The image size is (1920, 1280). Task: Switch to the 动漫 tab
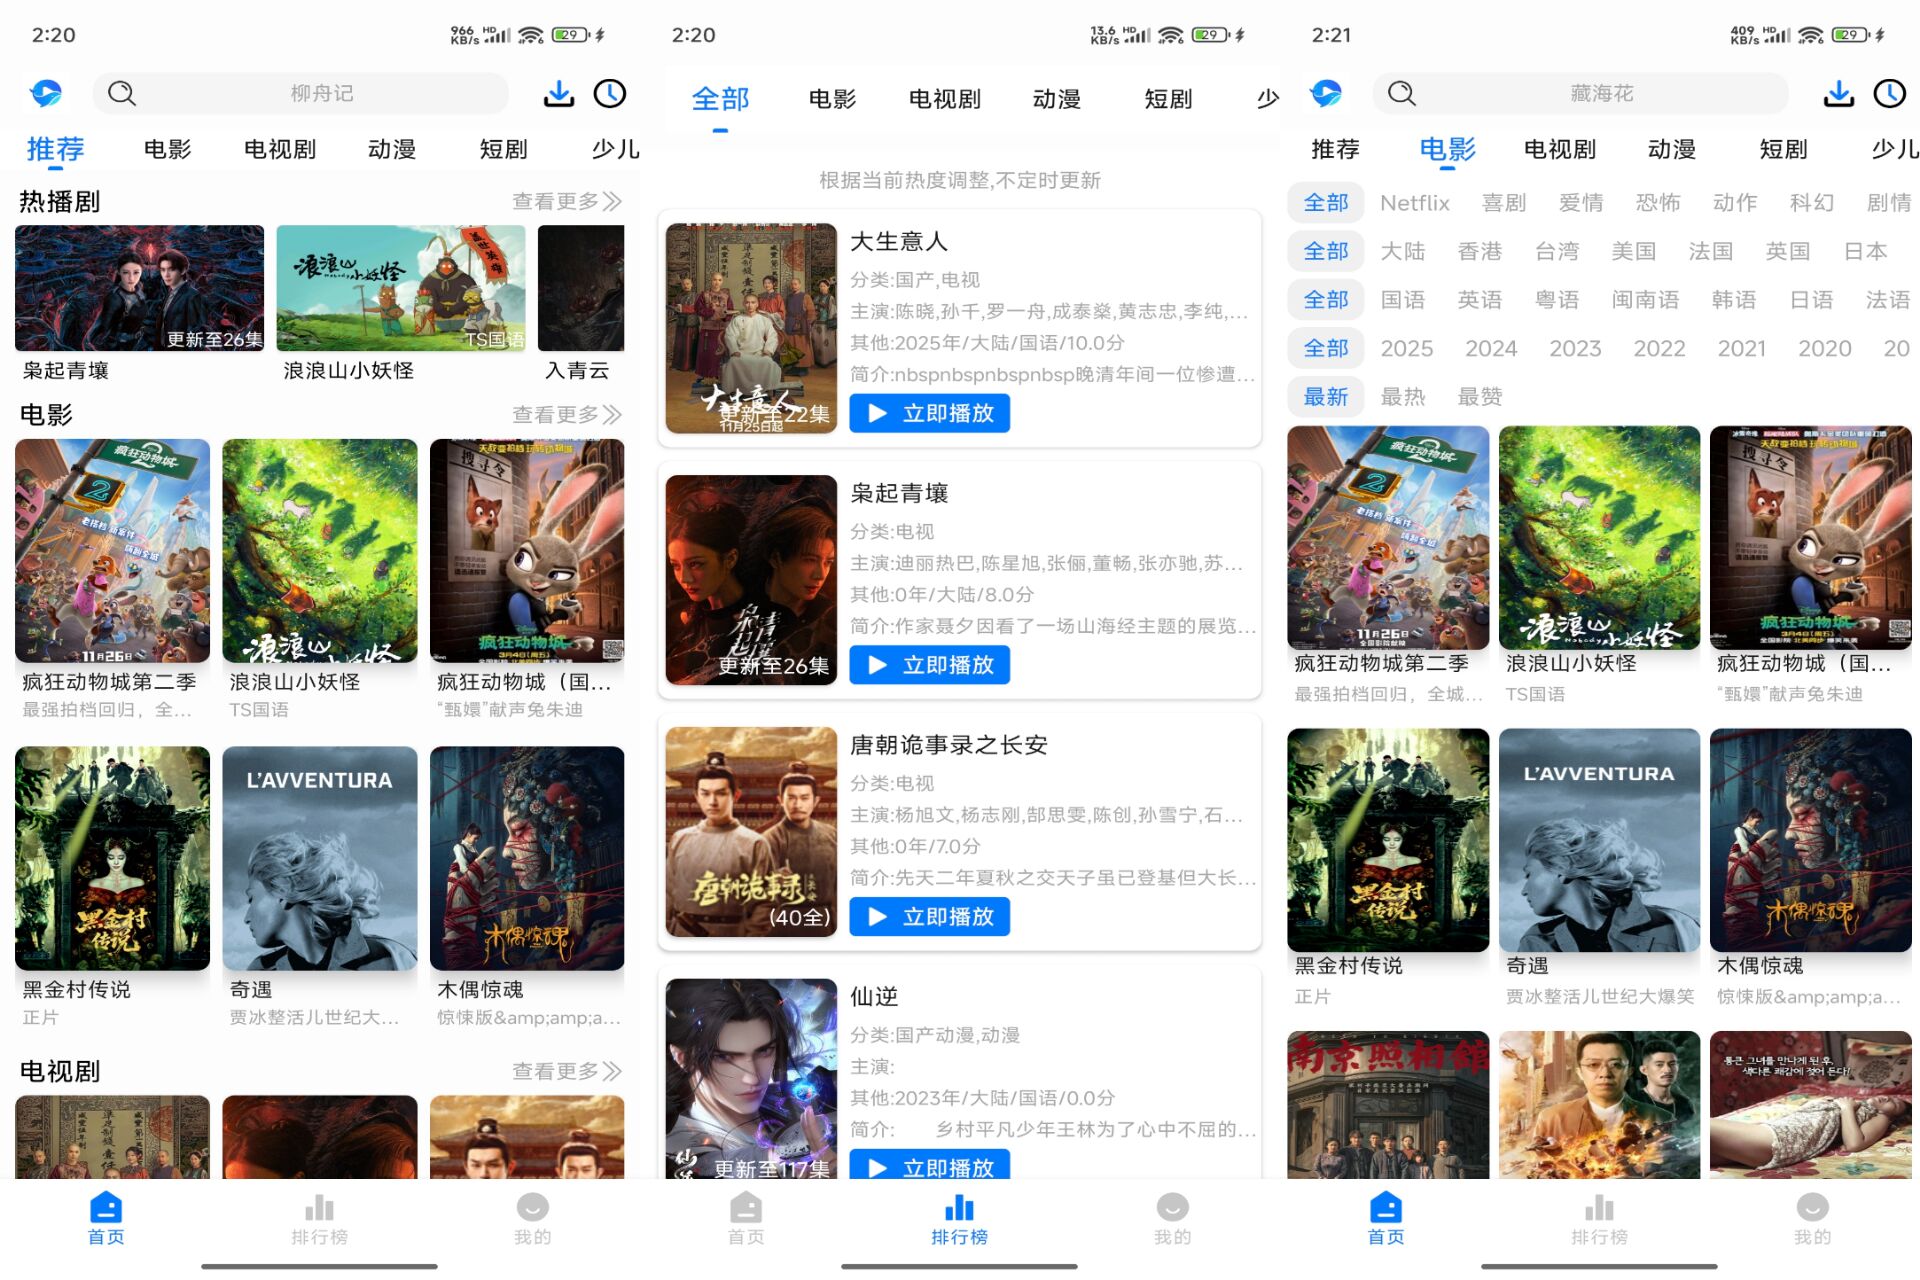(391, 149)
